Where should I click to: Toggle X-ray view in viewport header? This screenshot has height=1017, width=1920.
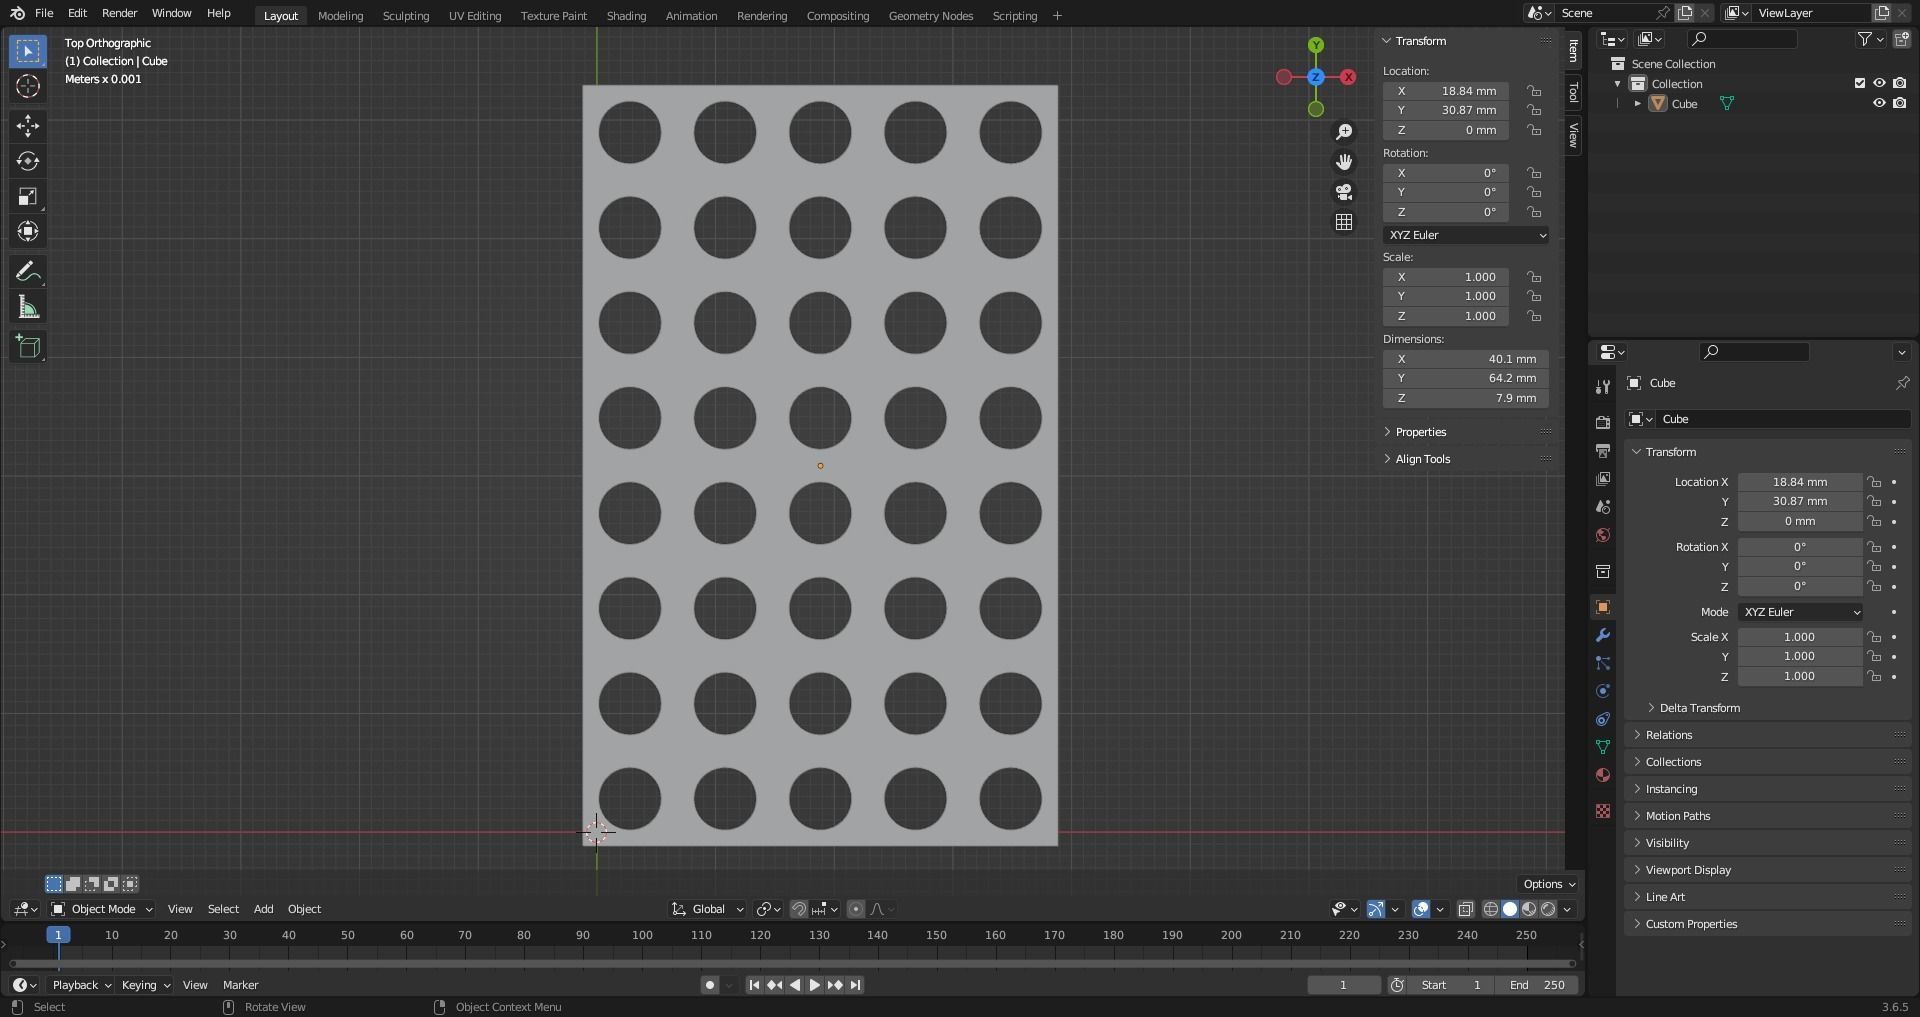1465,909
